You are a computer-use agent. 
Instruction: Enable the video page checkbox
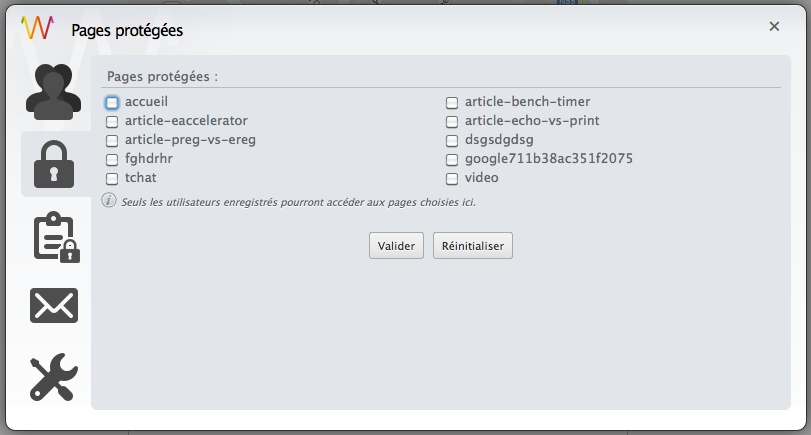pos(452,179)
